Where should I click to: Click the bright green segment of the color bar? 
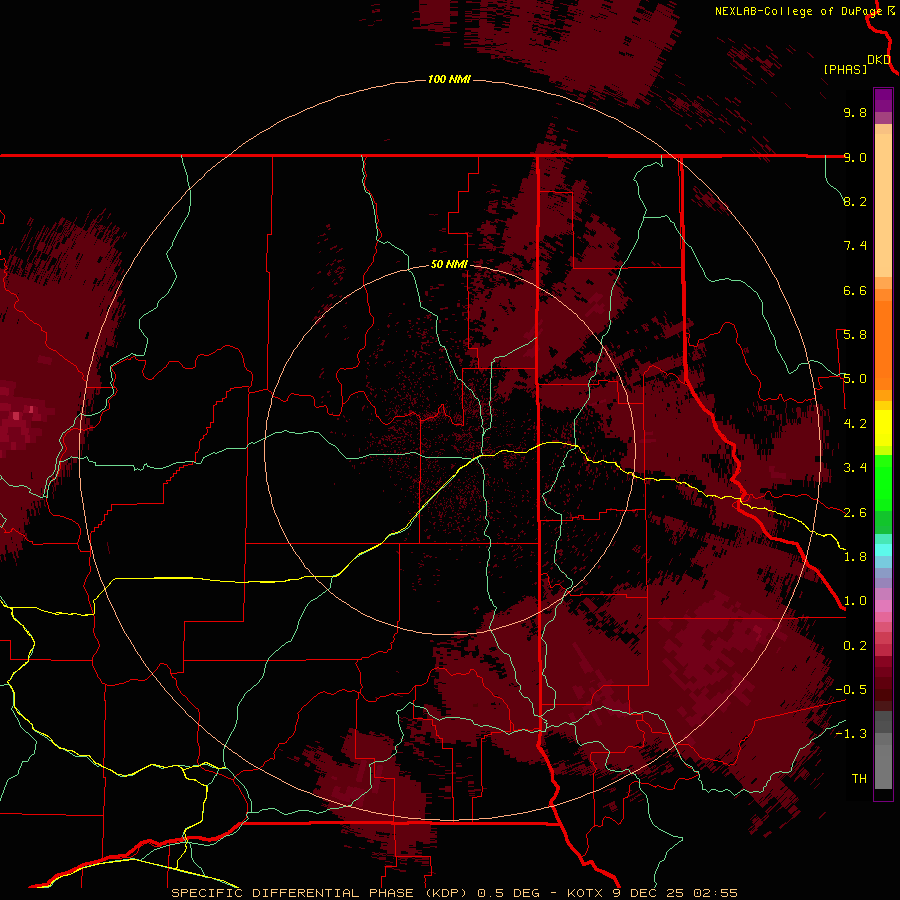coord(883,483)
